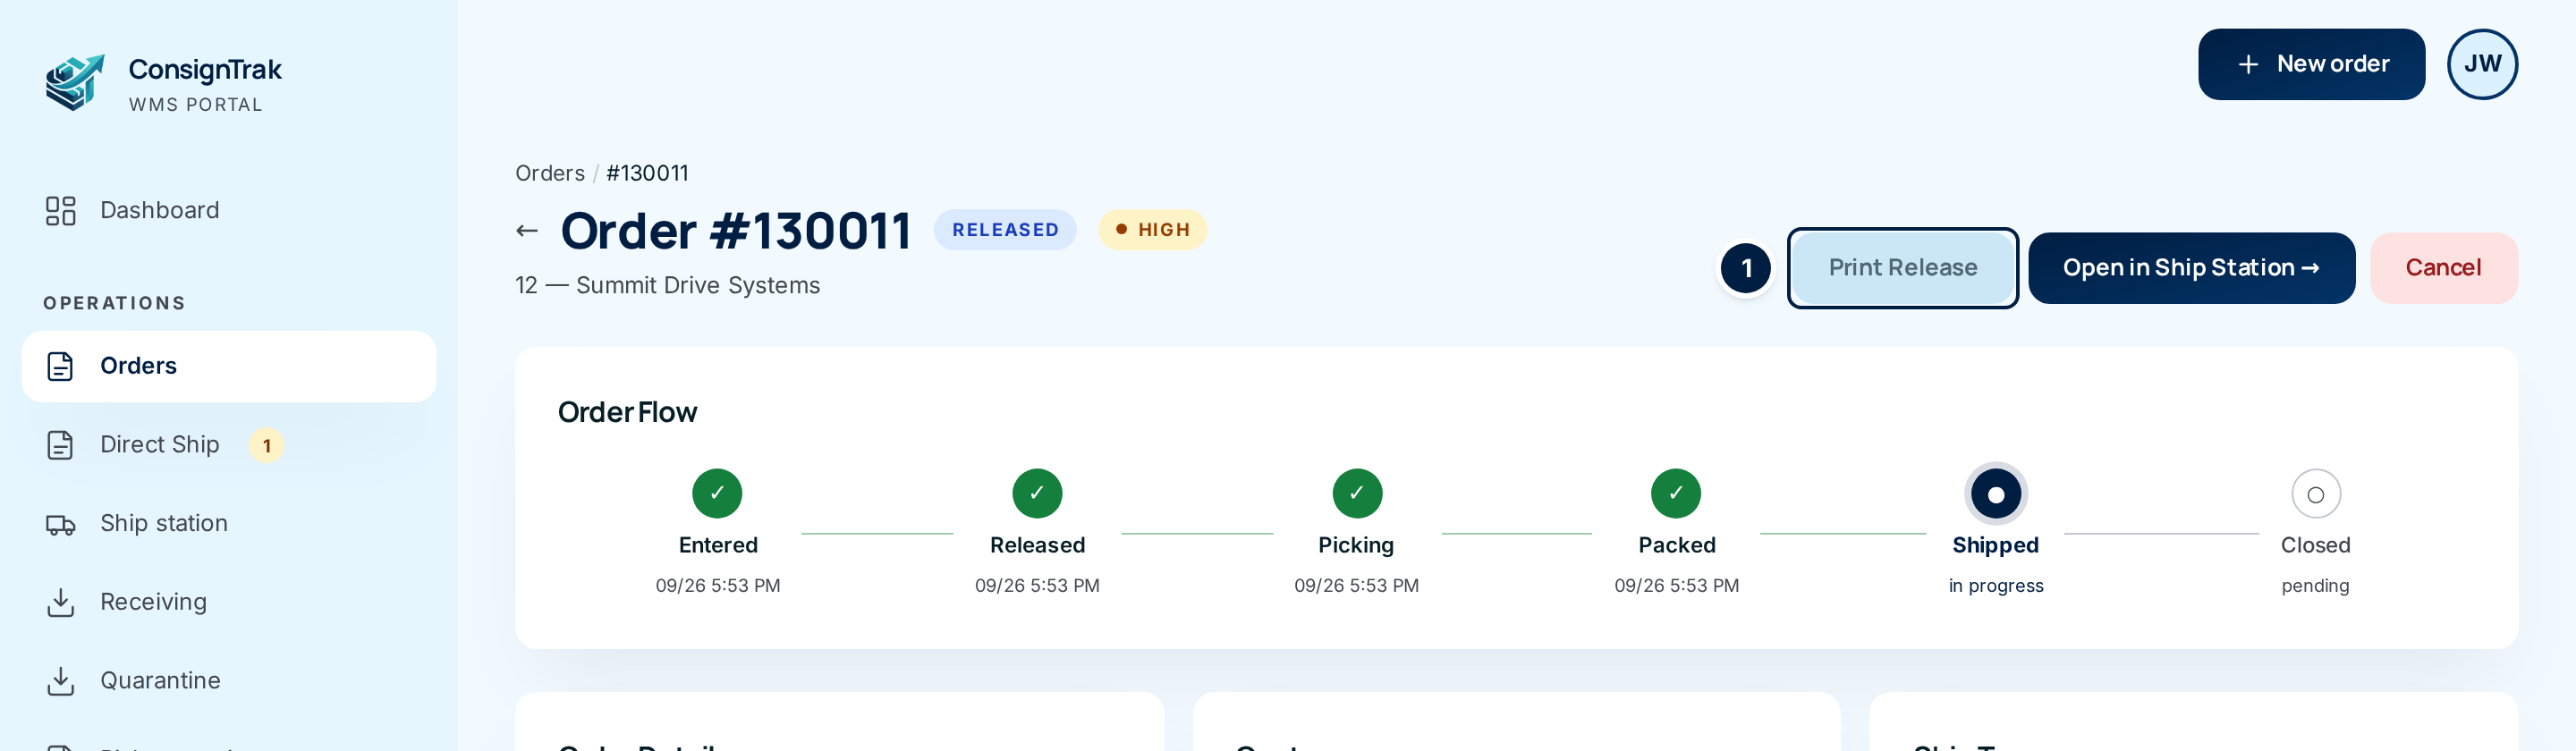This screenshot has height=751, width=2576.
Task: Go to Ship station in the sidebar
Action: pyautogui.click(x=229, y=524)
